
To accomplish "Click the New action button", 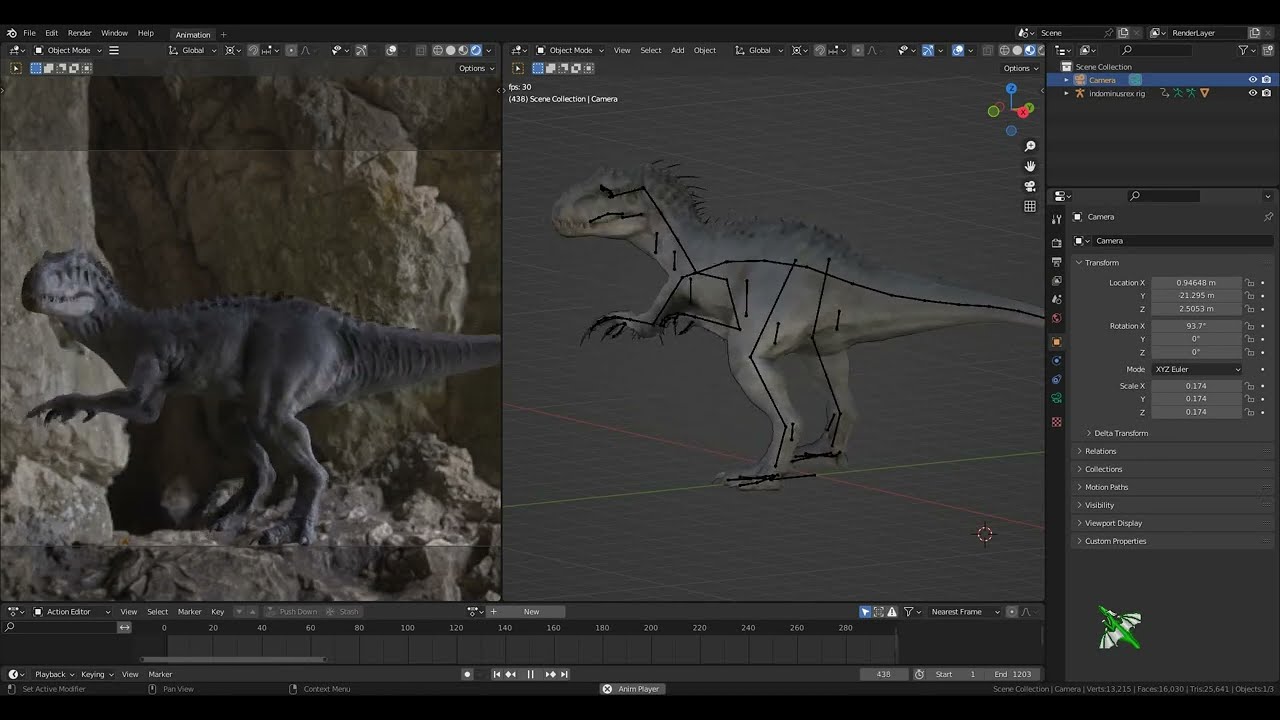I will click(532, 612).
